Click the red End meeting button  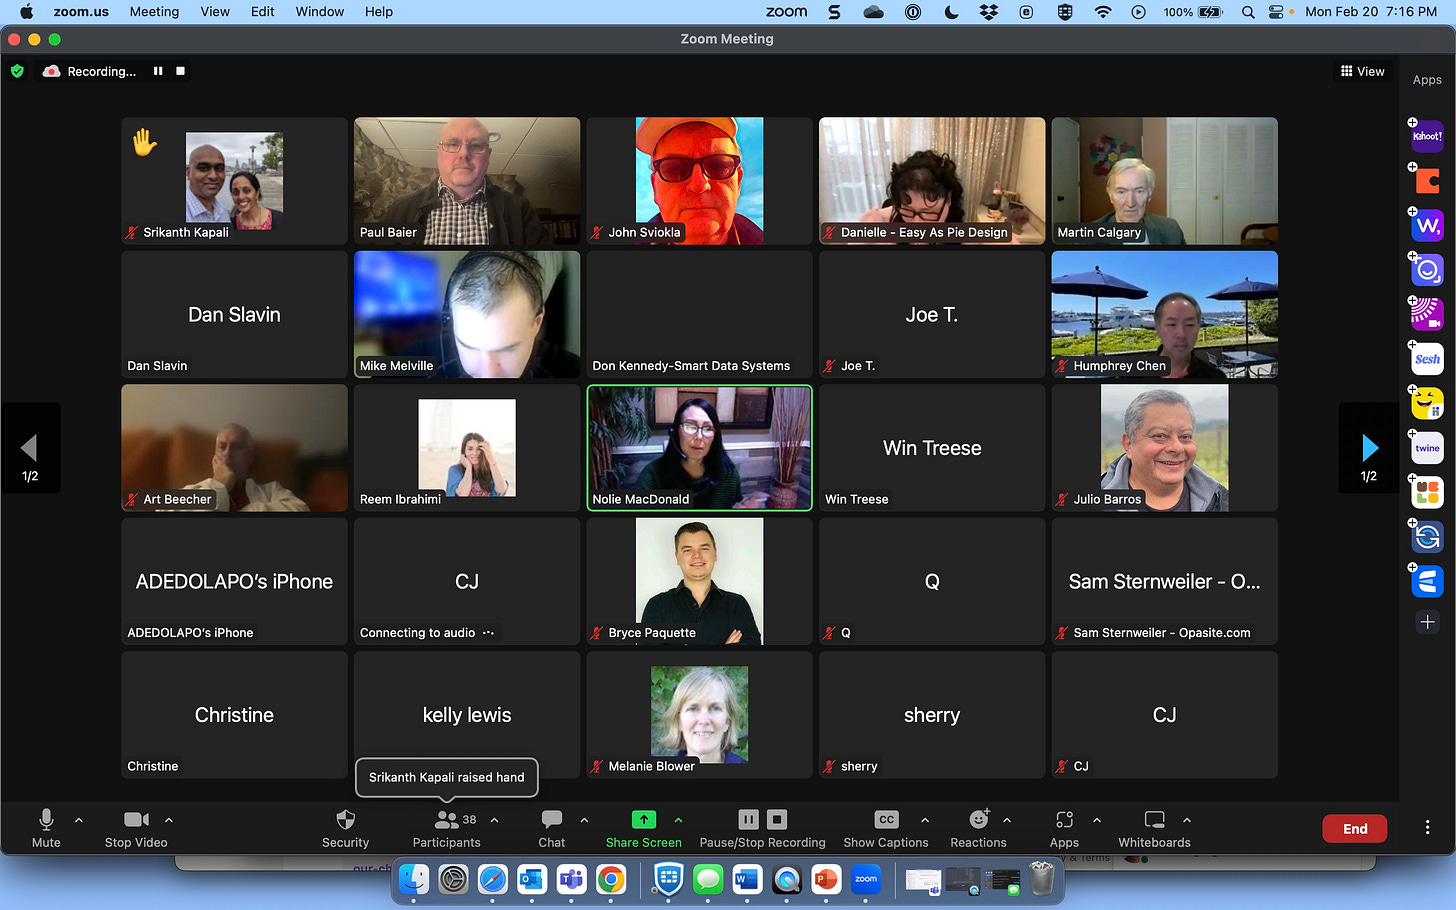(x=1355, y=828)
